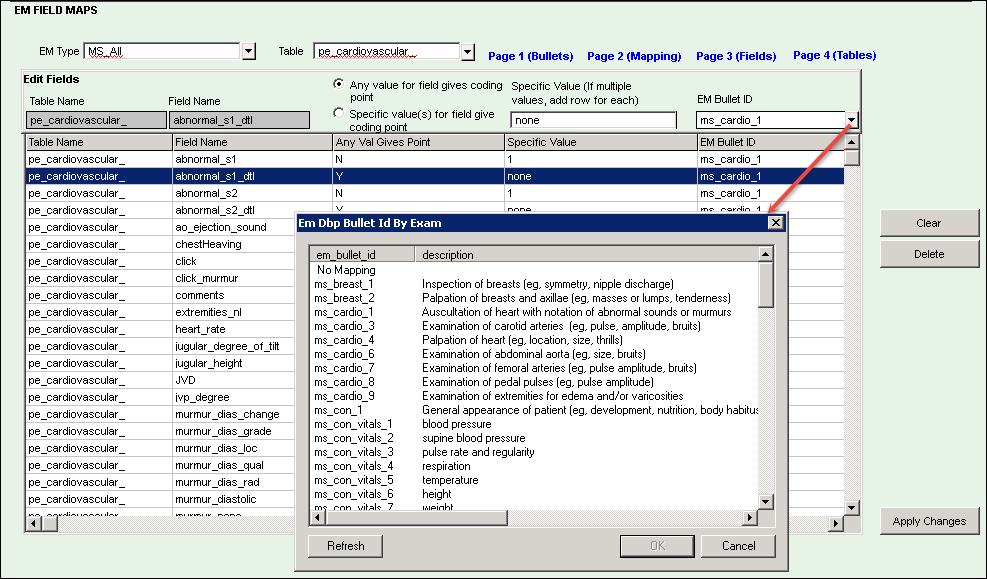Screen dimensions: 987x579
Task: Expand the Table dropdown list
Action: coord(467,51)
